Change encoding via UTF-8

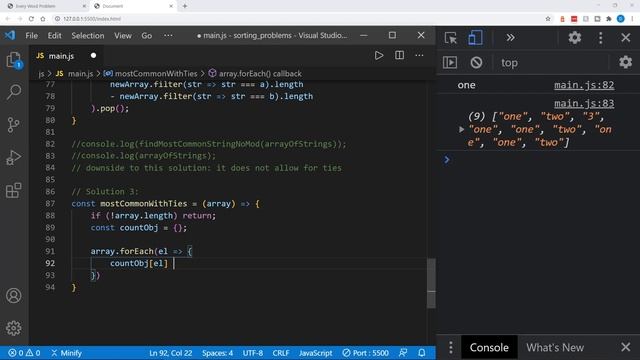tap(253, 353)
